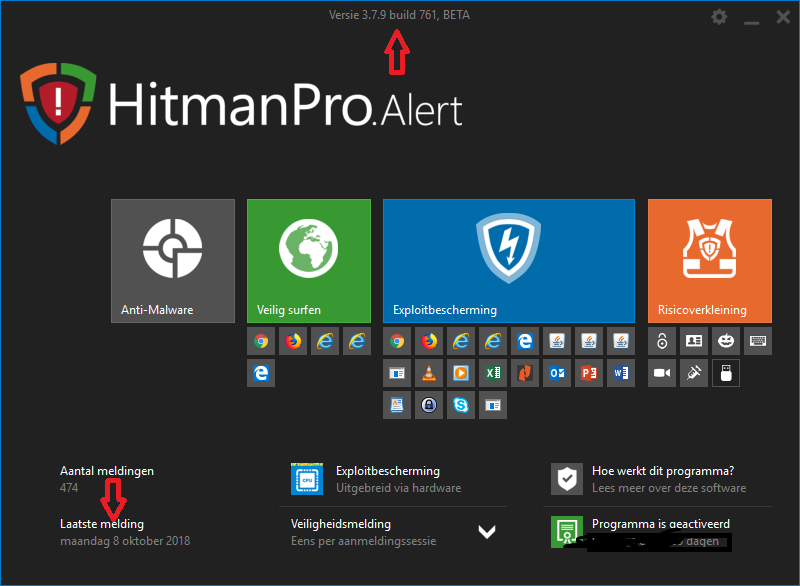Click the pumpkin mask risk icon
Viewport: 800px width, 586px height.
coord(726,341)
